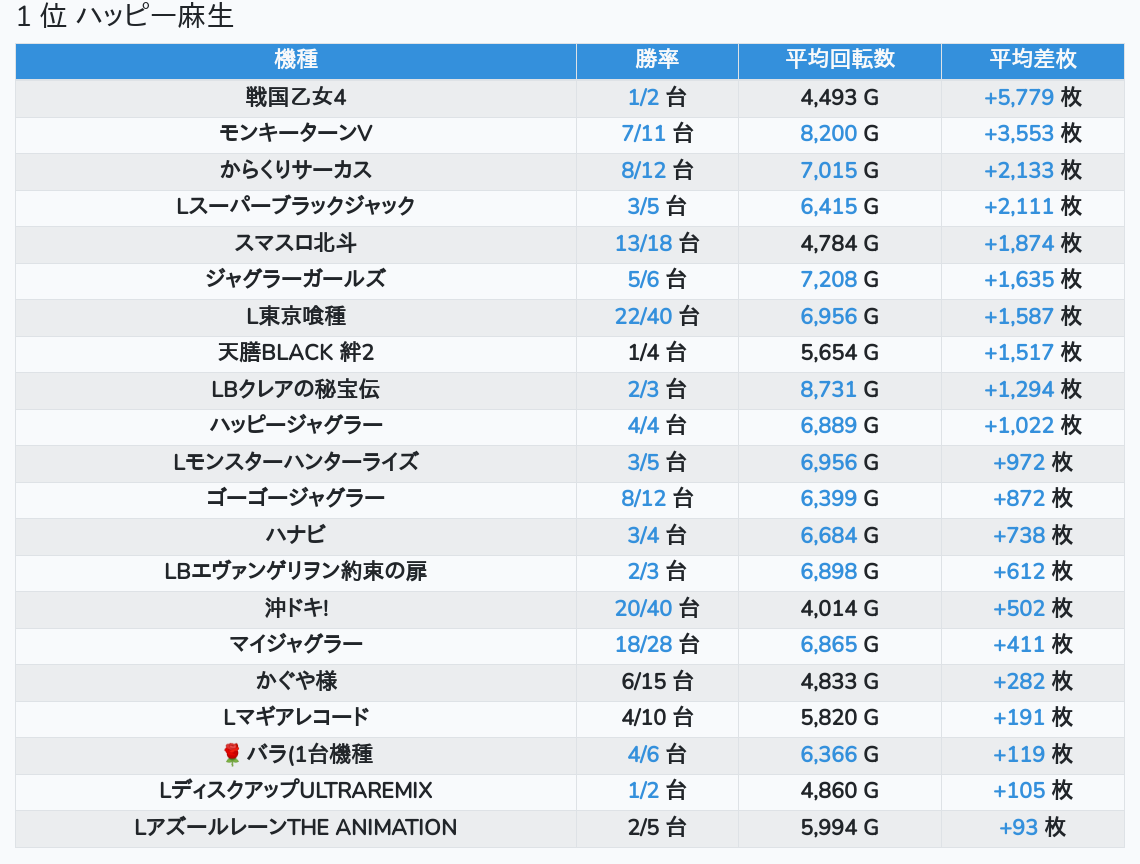
Task: Click the 4,493 G spin count
Action: [840, 97]
